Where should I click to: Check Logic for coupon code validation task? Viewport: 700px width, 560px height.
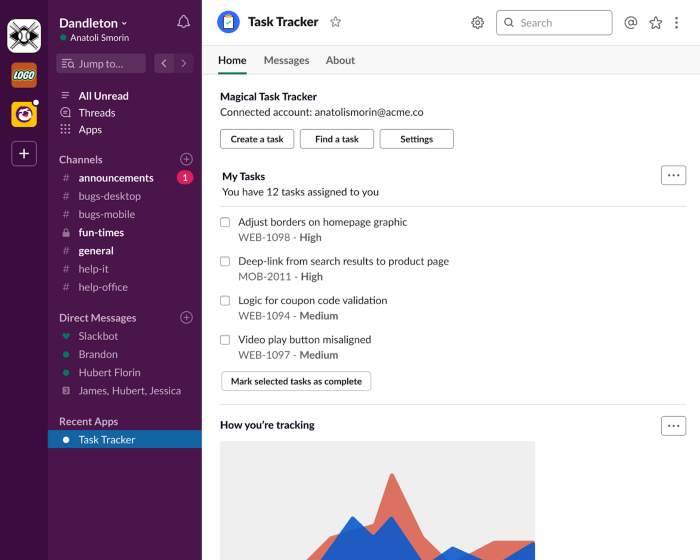tap(225, 301)
